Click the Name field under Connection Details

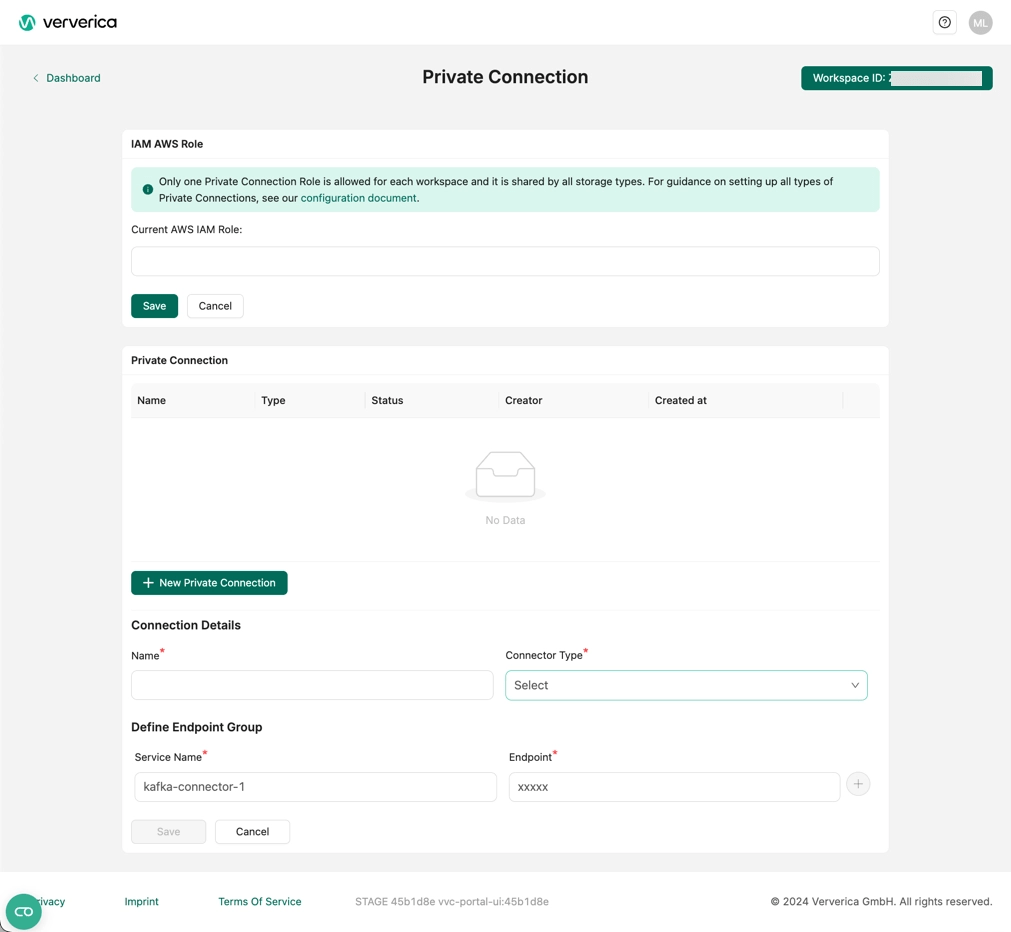(x=311, y=684)
